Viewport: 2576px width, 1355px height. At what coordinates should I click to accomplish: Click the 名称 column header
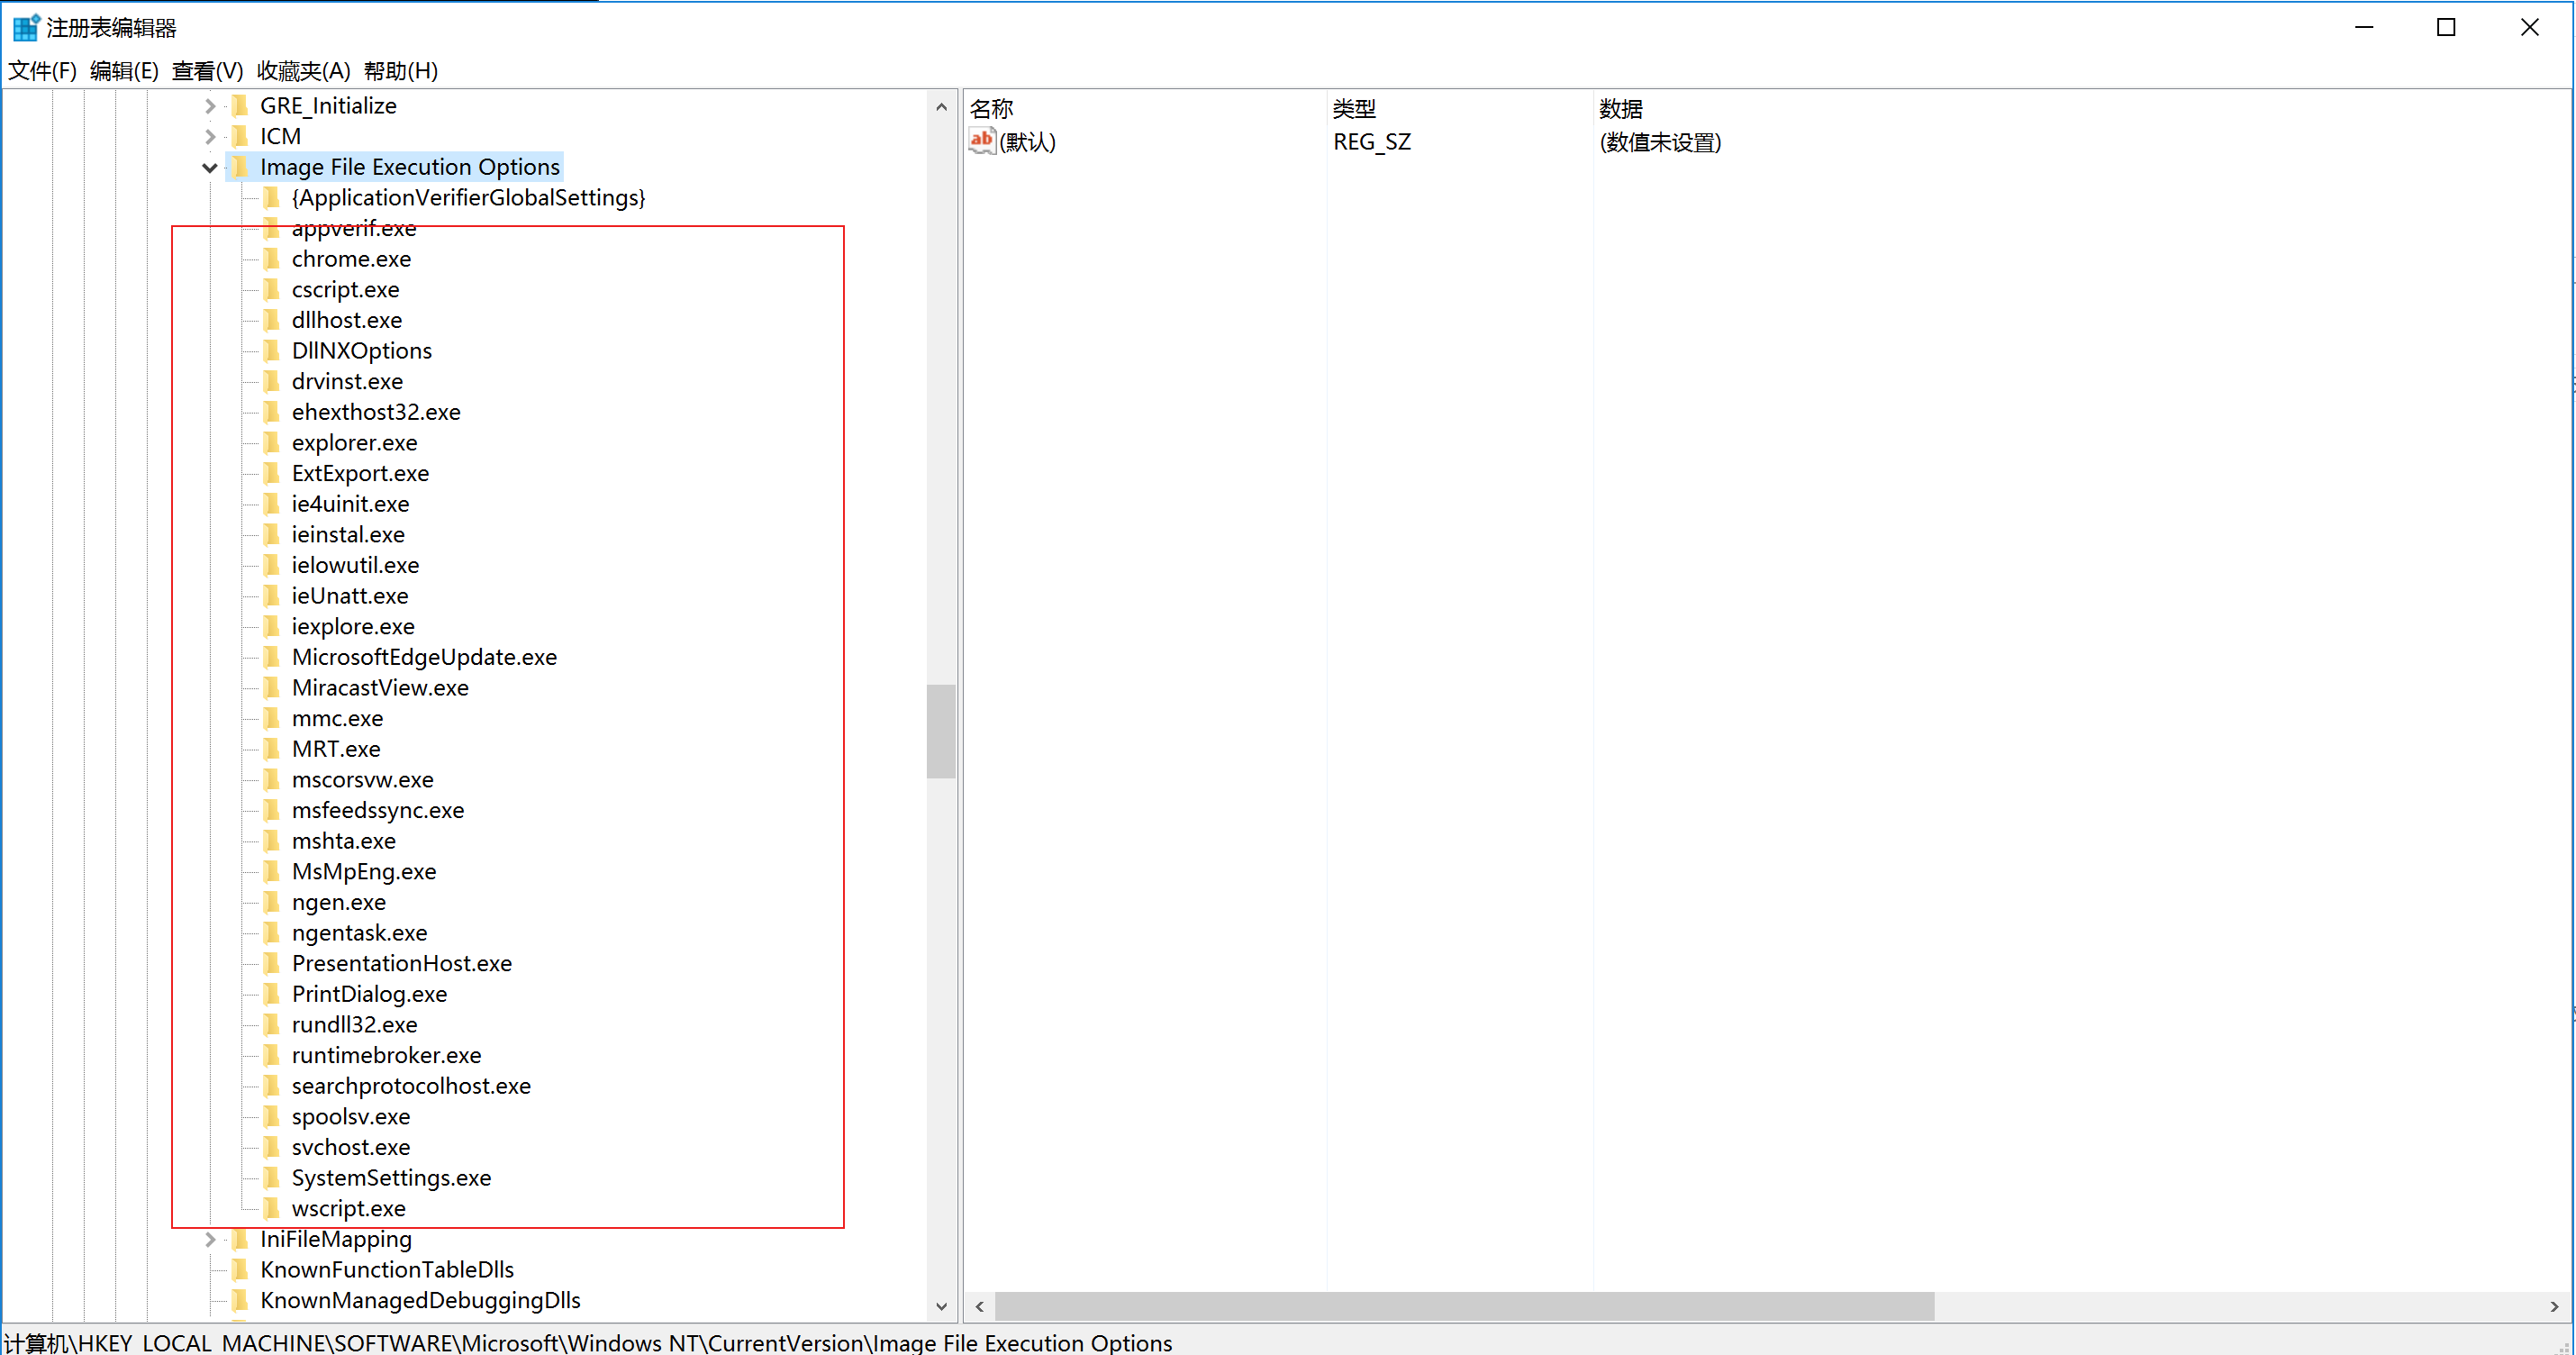click(991, 108)
